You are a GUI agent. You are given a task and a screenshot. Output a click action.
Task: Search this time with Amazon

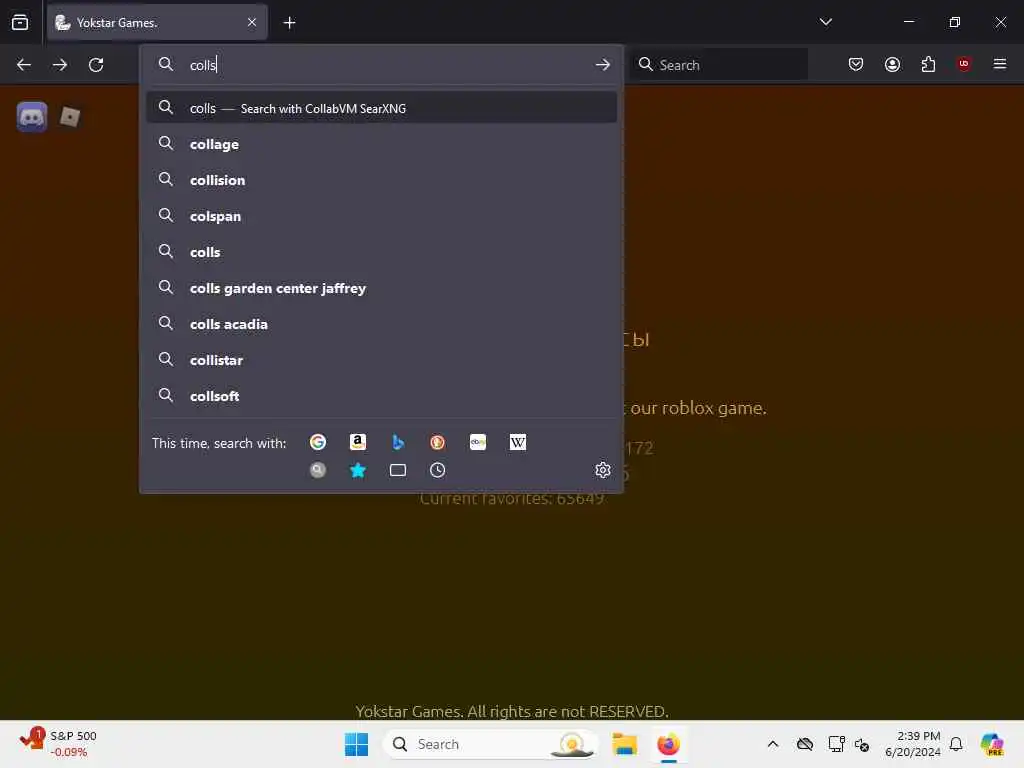358,443
